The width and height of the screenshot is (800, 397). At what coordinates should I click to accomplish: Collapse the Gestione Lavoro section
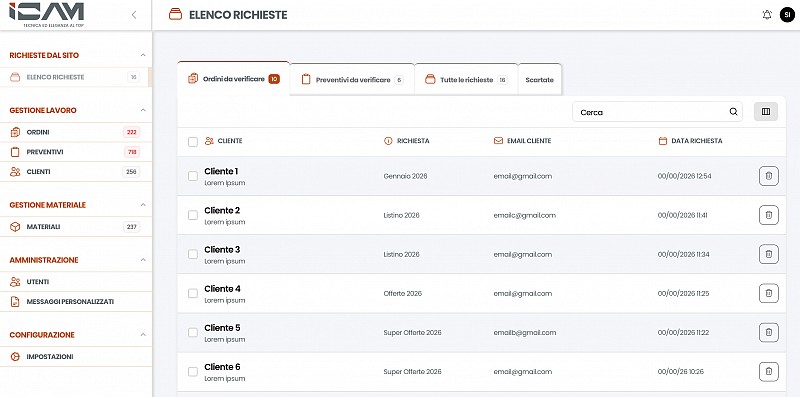pyautogui.click(x=143, y=110)
